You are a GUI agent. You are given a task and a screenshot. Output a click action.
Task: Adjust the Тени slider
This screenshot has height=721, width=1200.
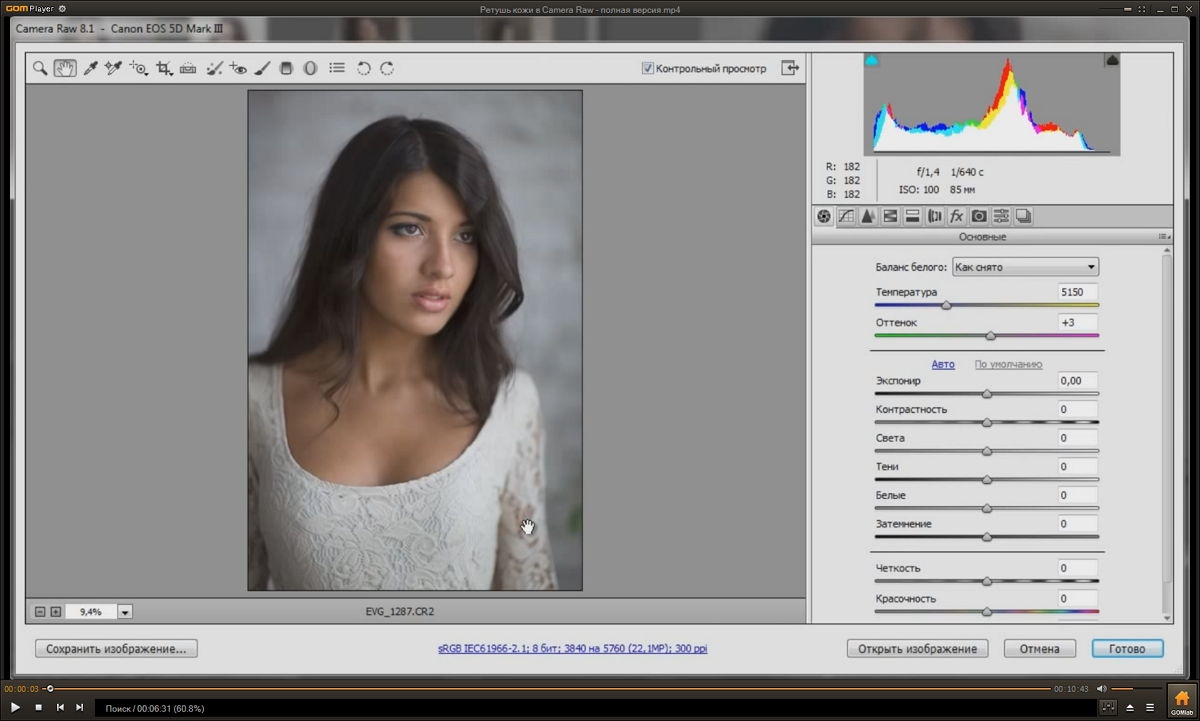click(987, 480)
